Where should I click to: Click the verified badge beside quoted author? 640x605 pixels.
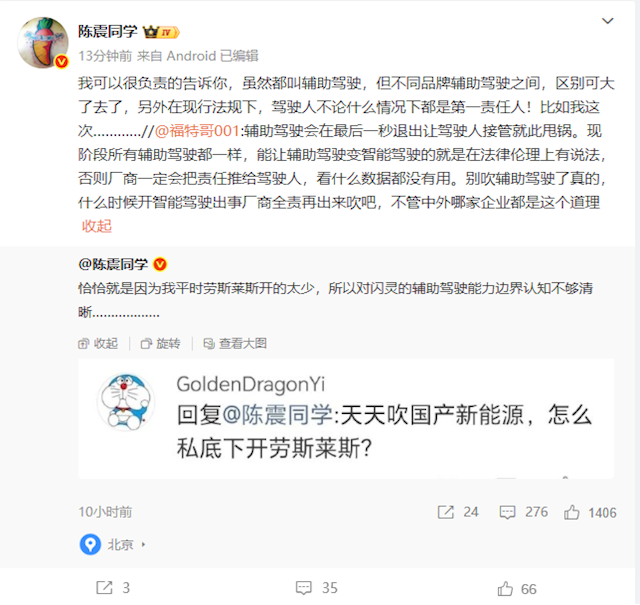(160, 265)
